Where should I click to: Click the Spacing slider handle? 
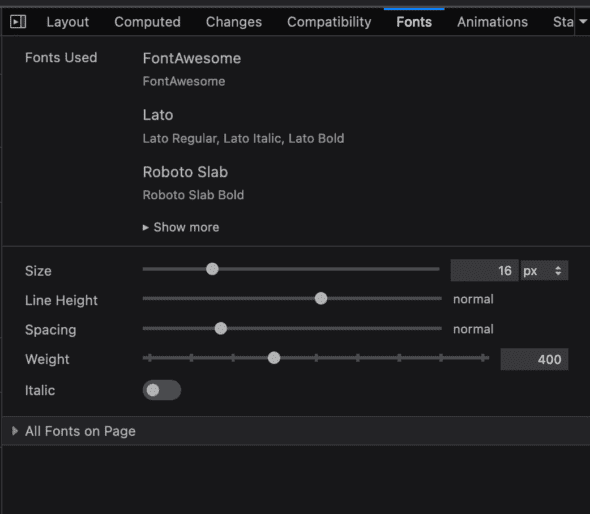(x=221, y=328)
